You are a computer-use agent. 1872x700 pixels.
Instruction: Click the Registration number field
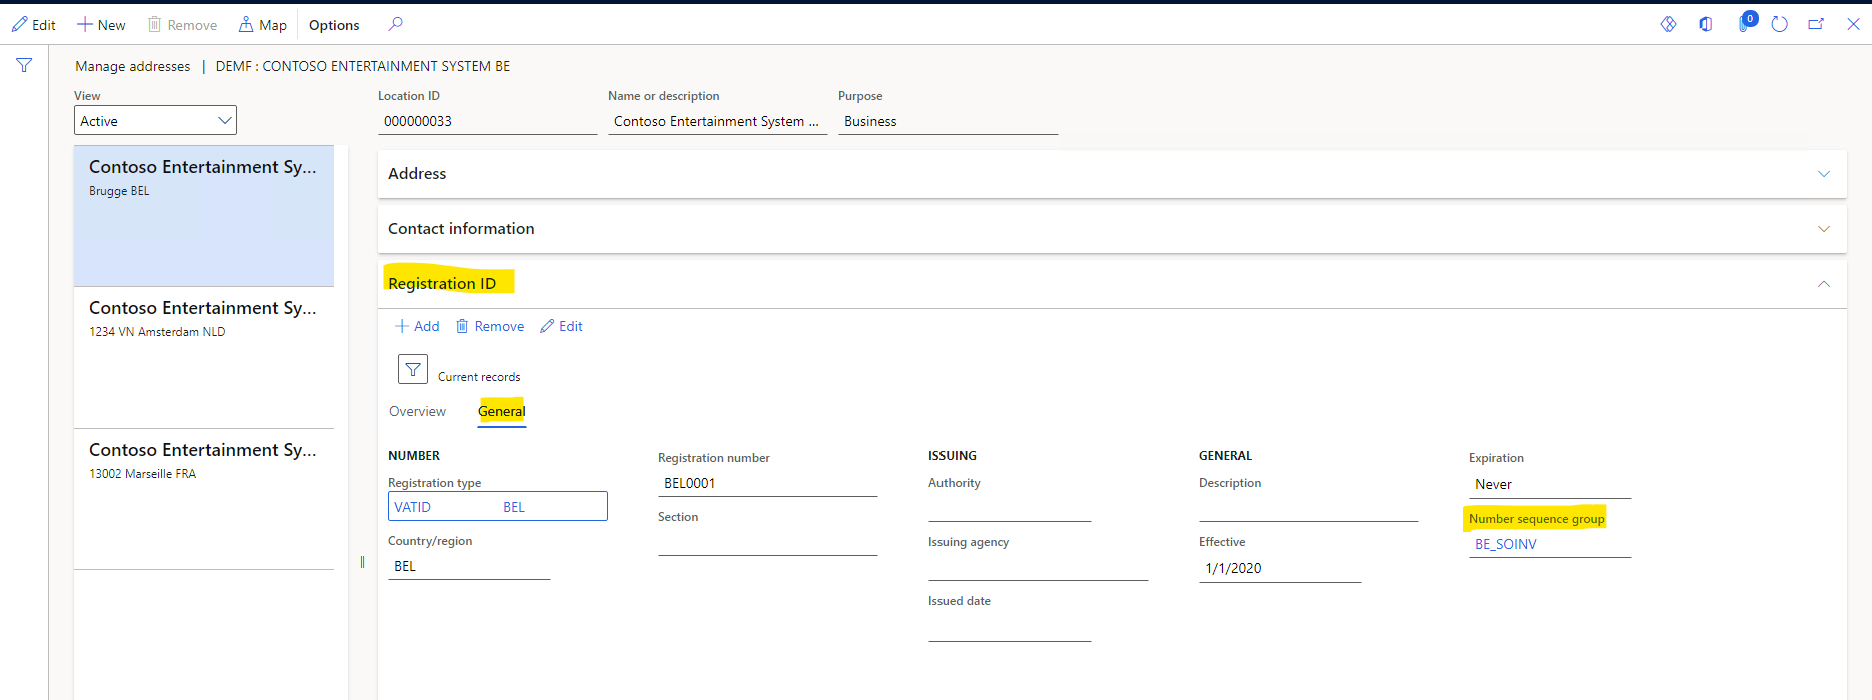coord(766,483)
